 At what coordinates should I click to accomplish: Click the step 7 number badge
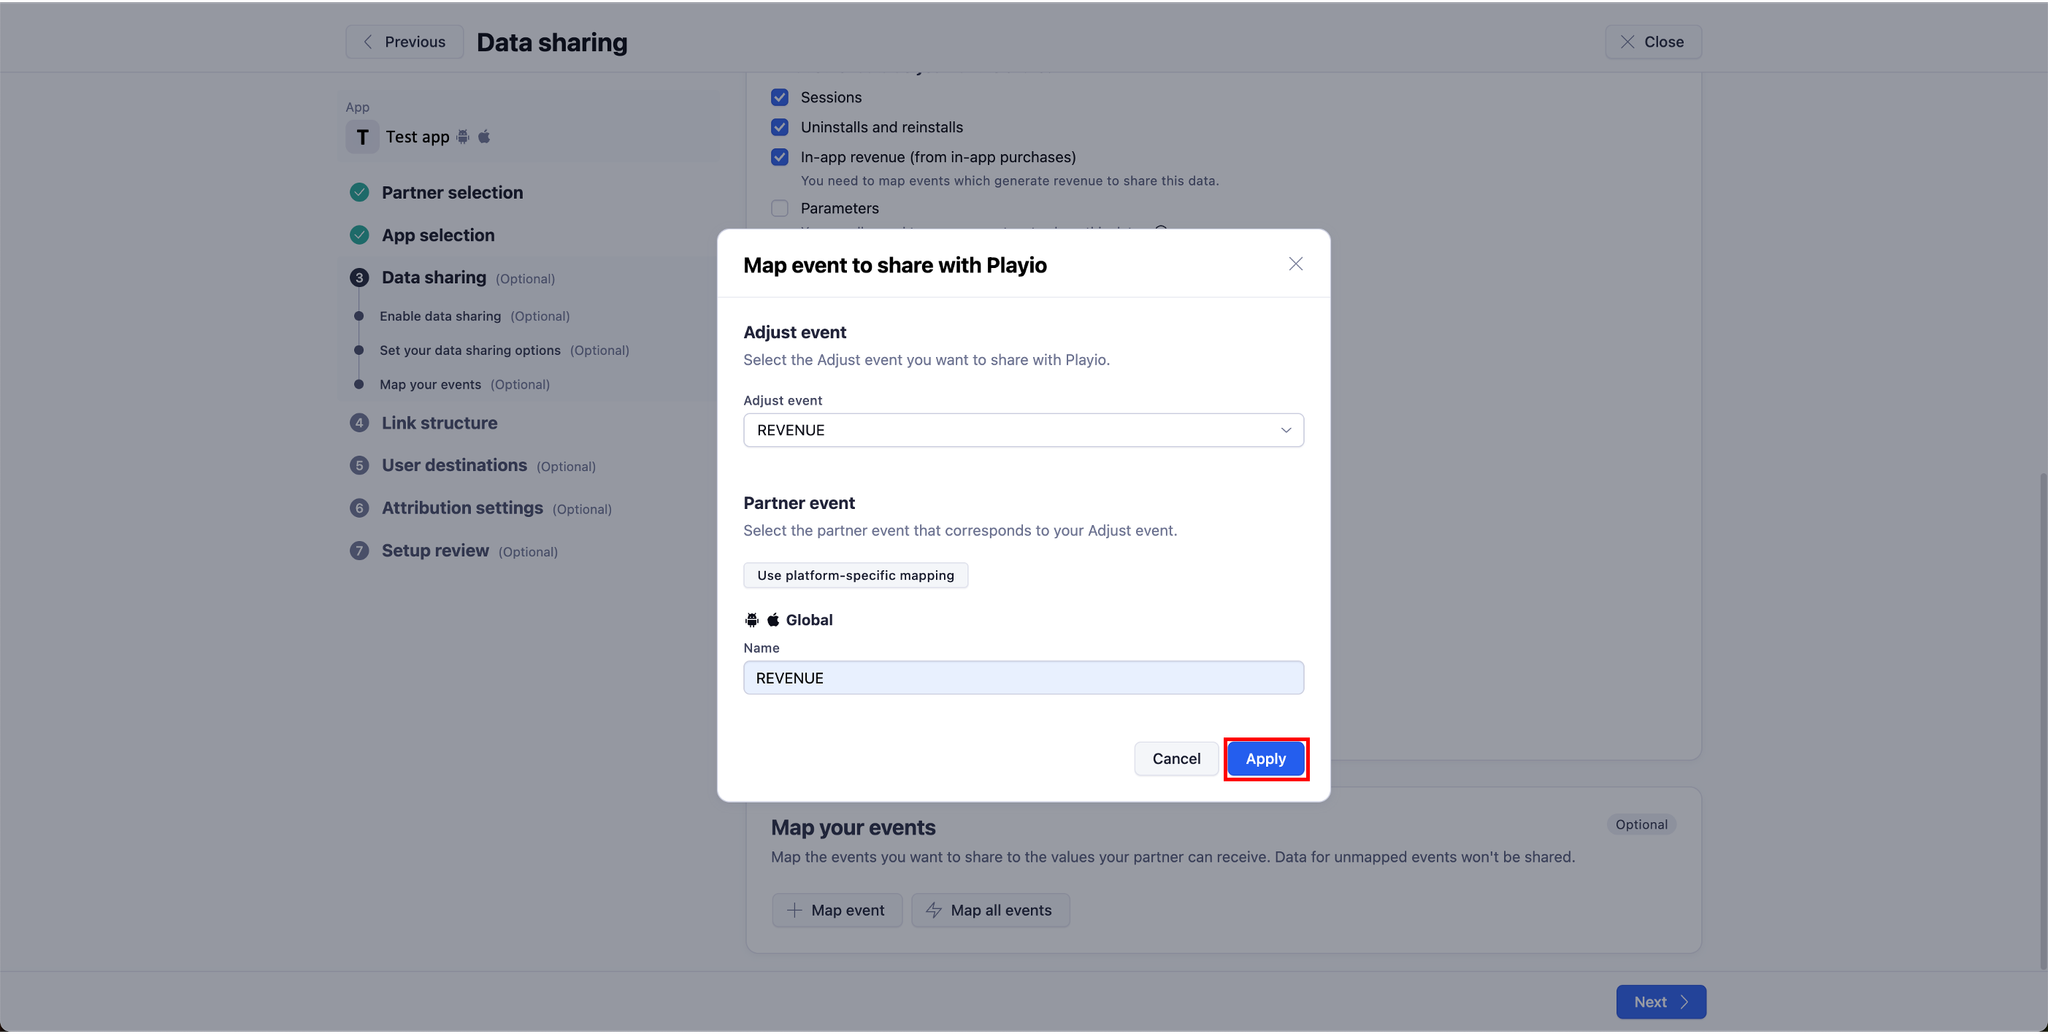[x=359, y=551]
